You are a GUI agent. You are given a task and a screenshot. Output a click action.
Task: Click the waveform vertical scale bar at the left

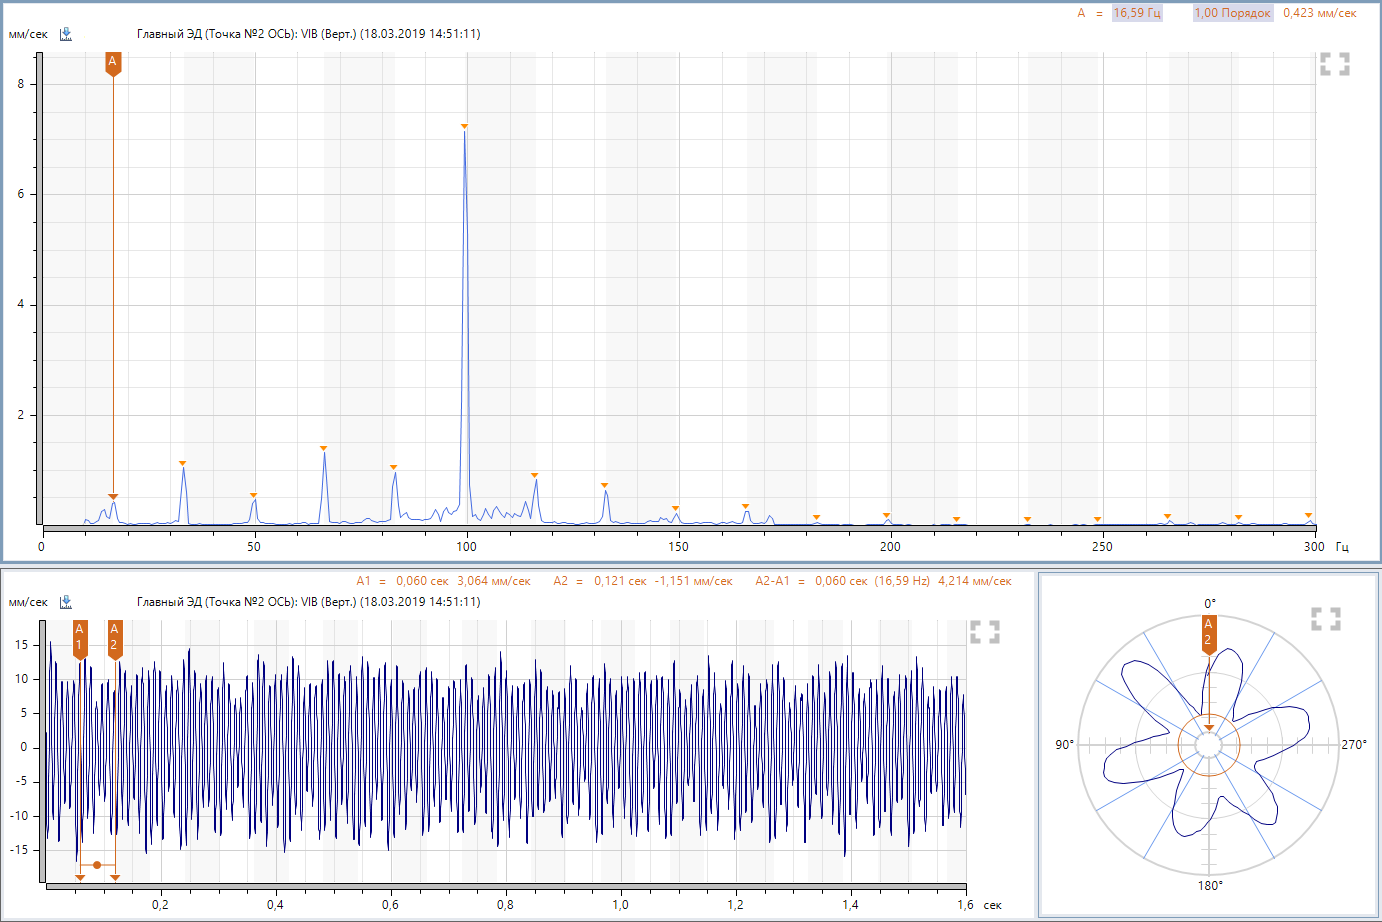point(44,752)
